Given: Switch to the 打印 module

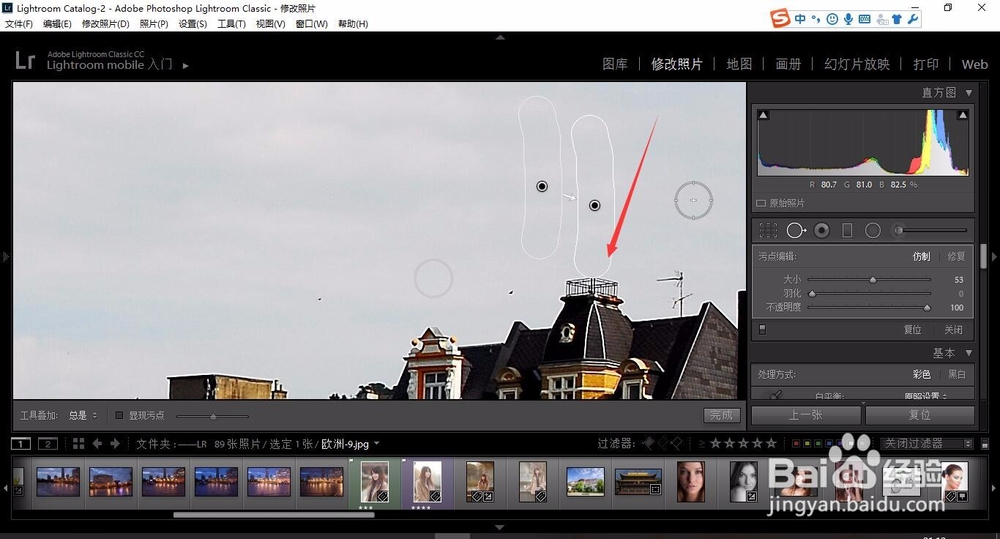Looking at the screenshot, I should [x=925, y=64].
